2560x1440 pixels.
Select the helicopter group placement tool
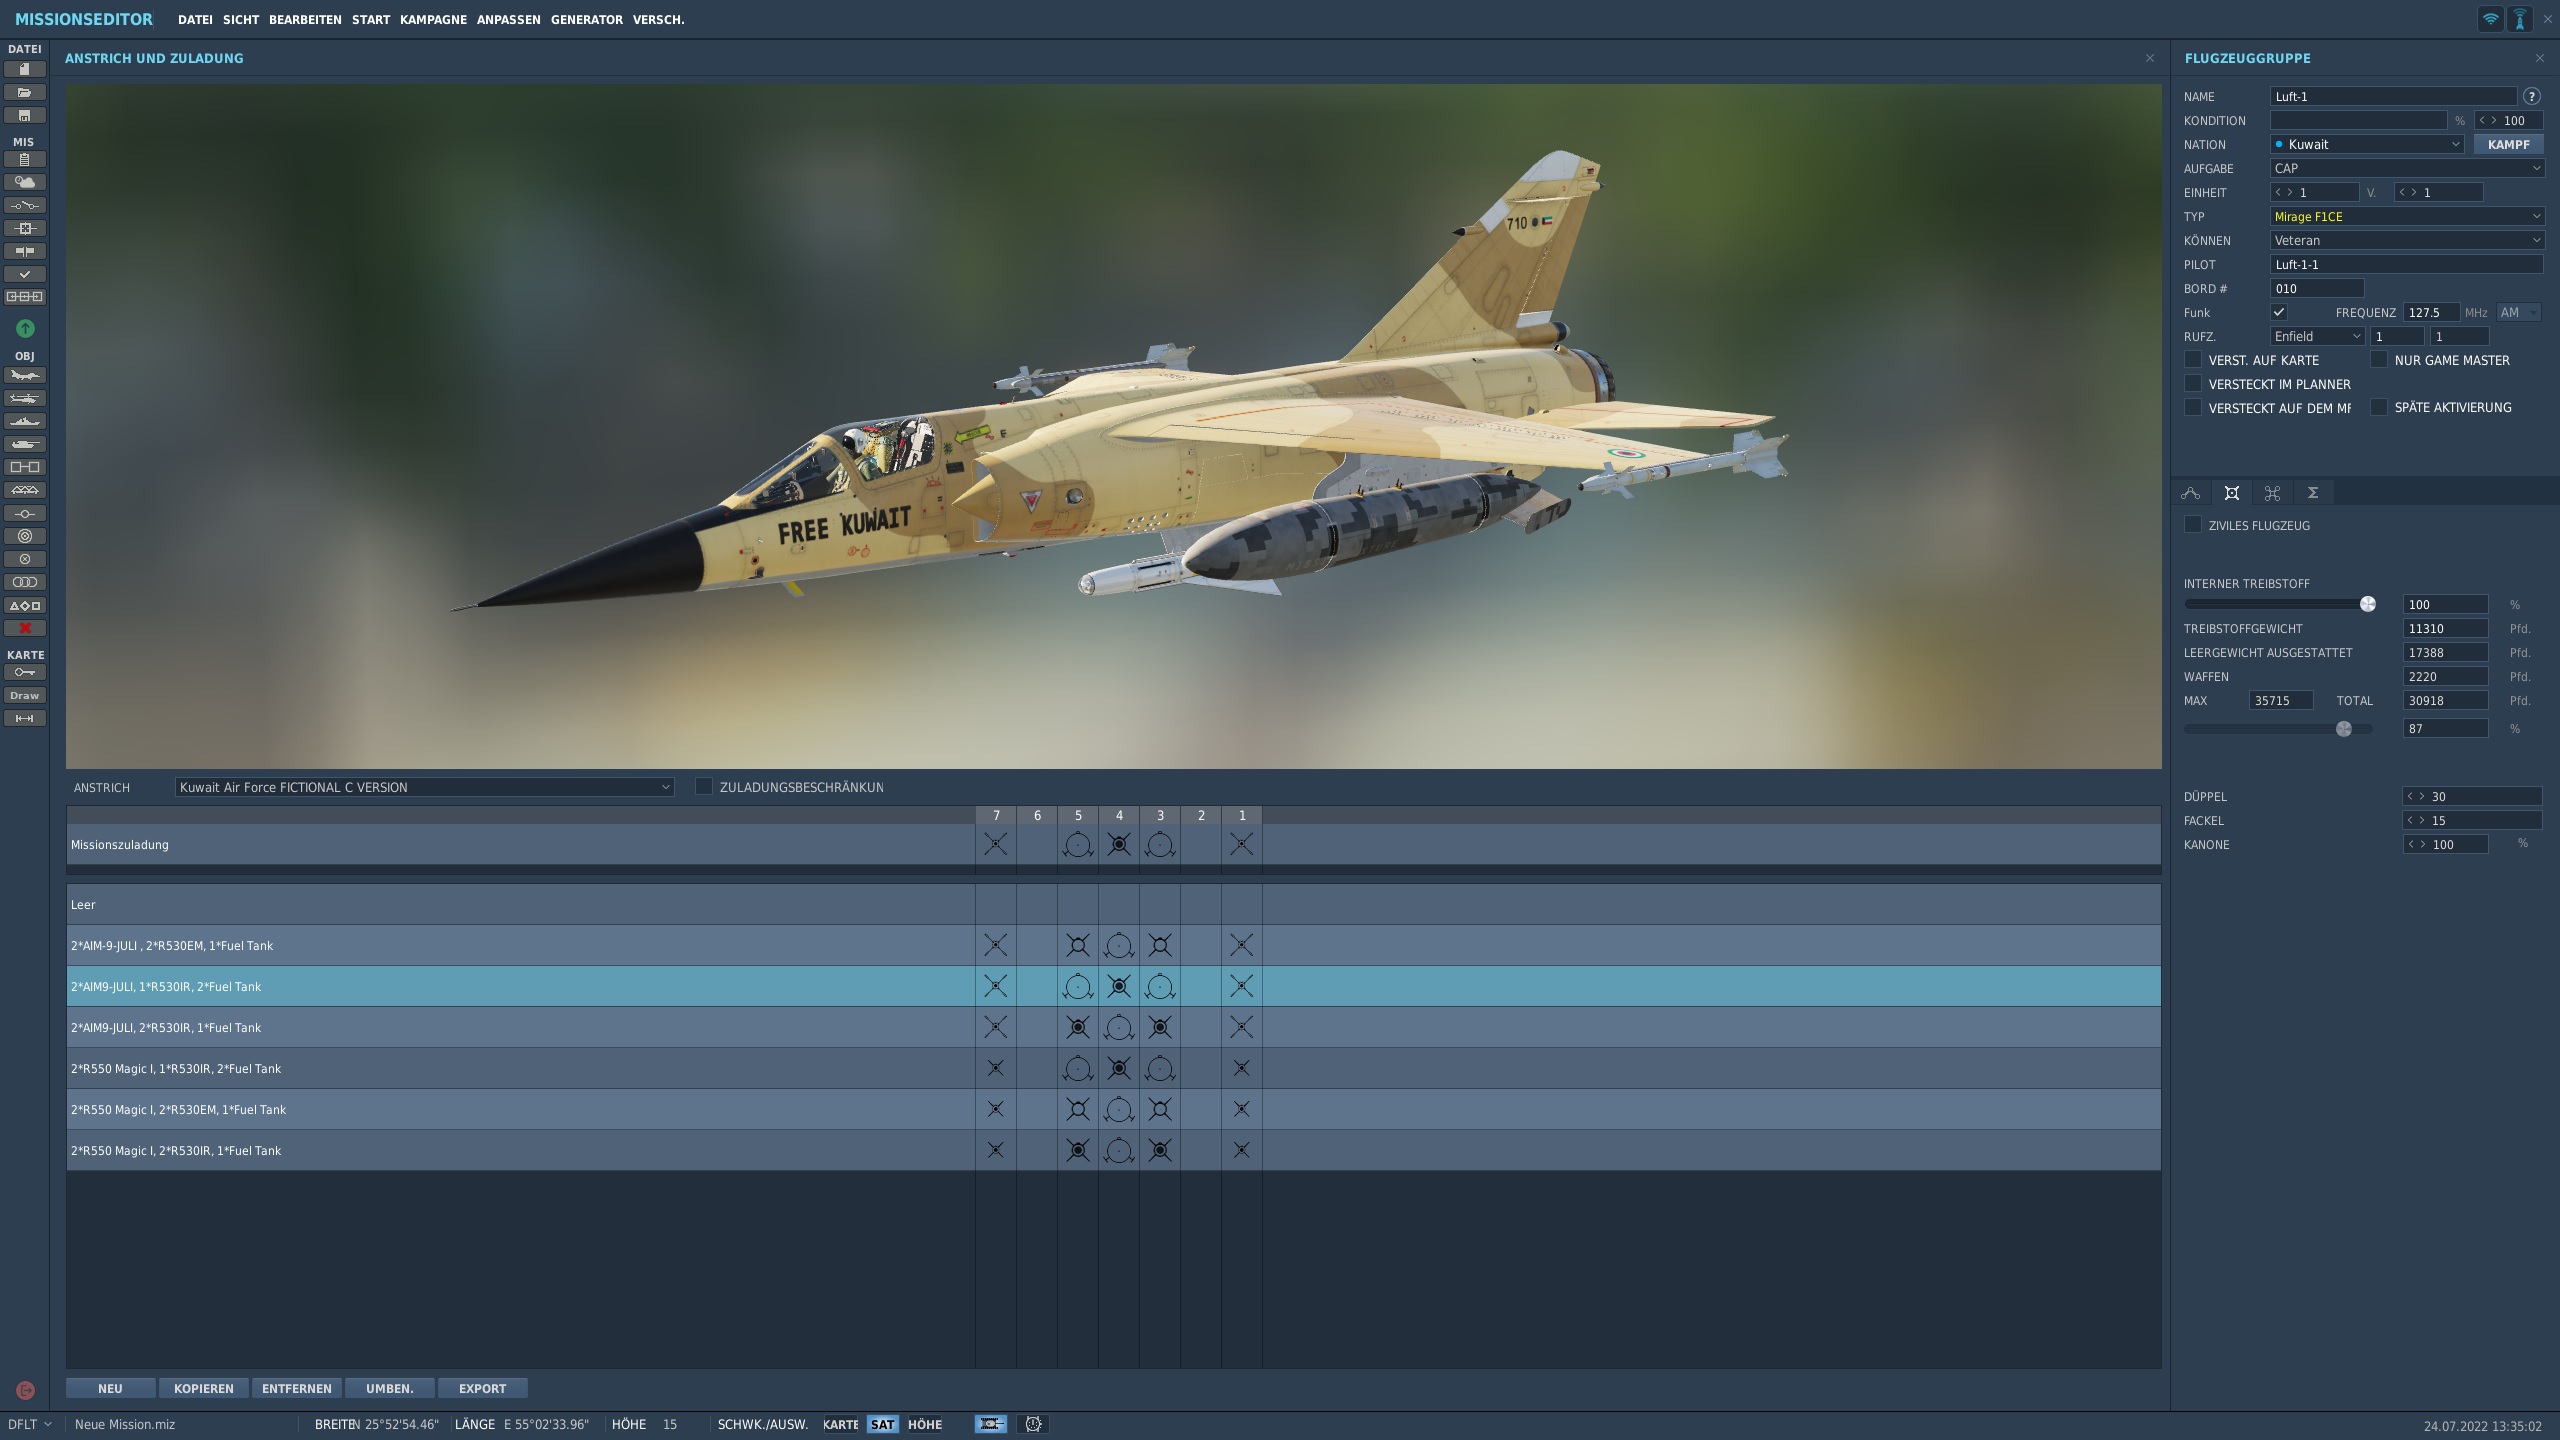[x=25, y=398]
